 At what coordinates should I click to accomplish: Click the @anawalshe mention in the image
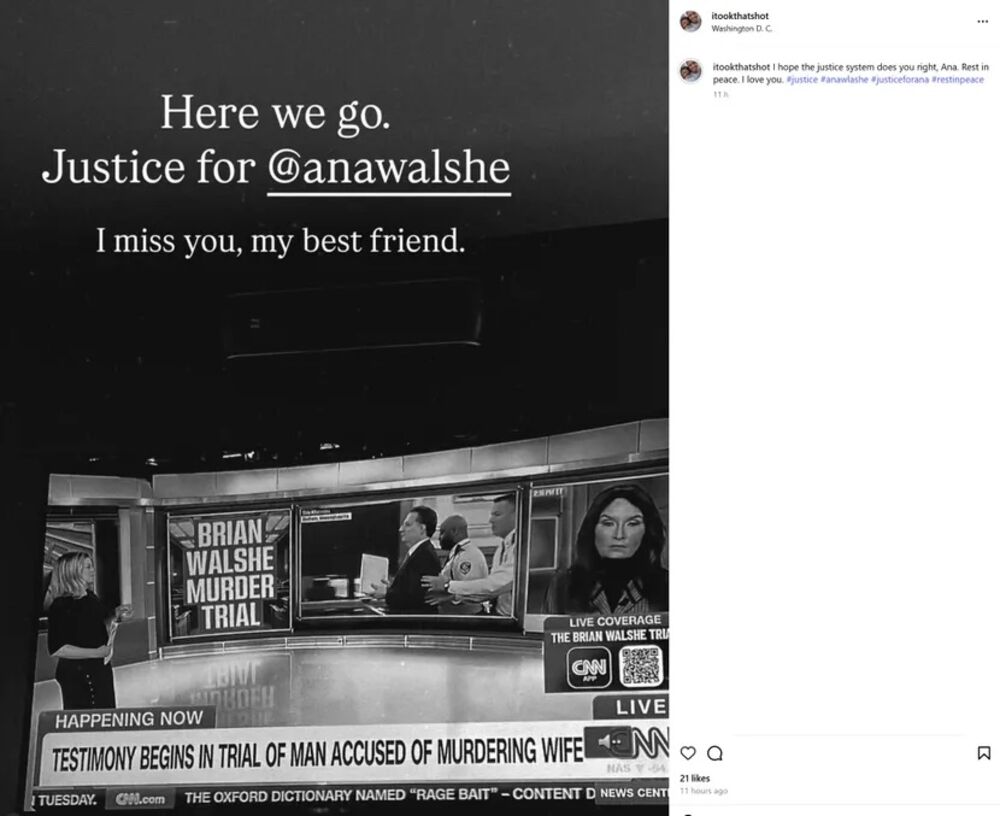pyautogui.click(x=388, y=168)
